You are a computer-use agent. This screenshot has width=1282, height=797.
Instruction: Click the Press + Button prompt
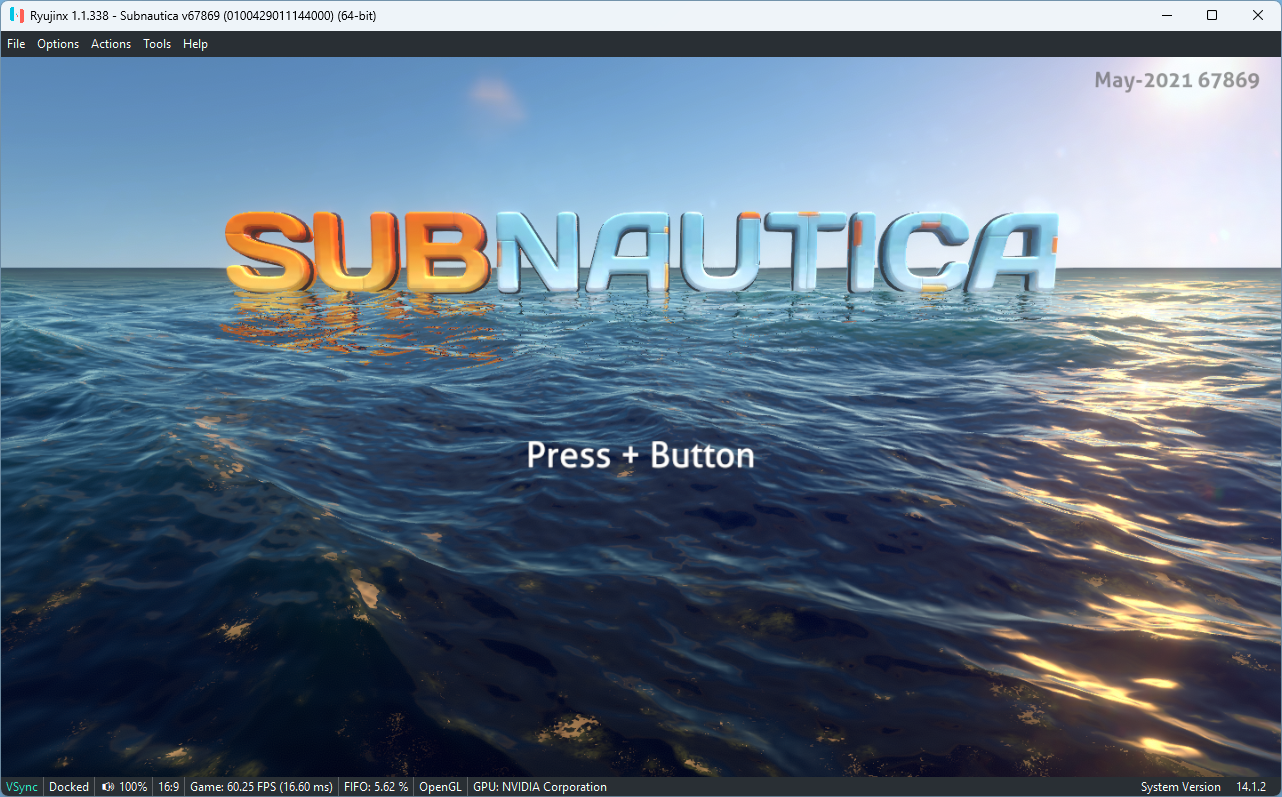(x=640, y=455)
